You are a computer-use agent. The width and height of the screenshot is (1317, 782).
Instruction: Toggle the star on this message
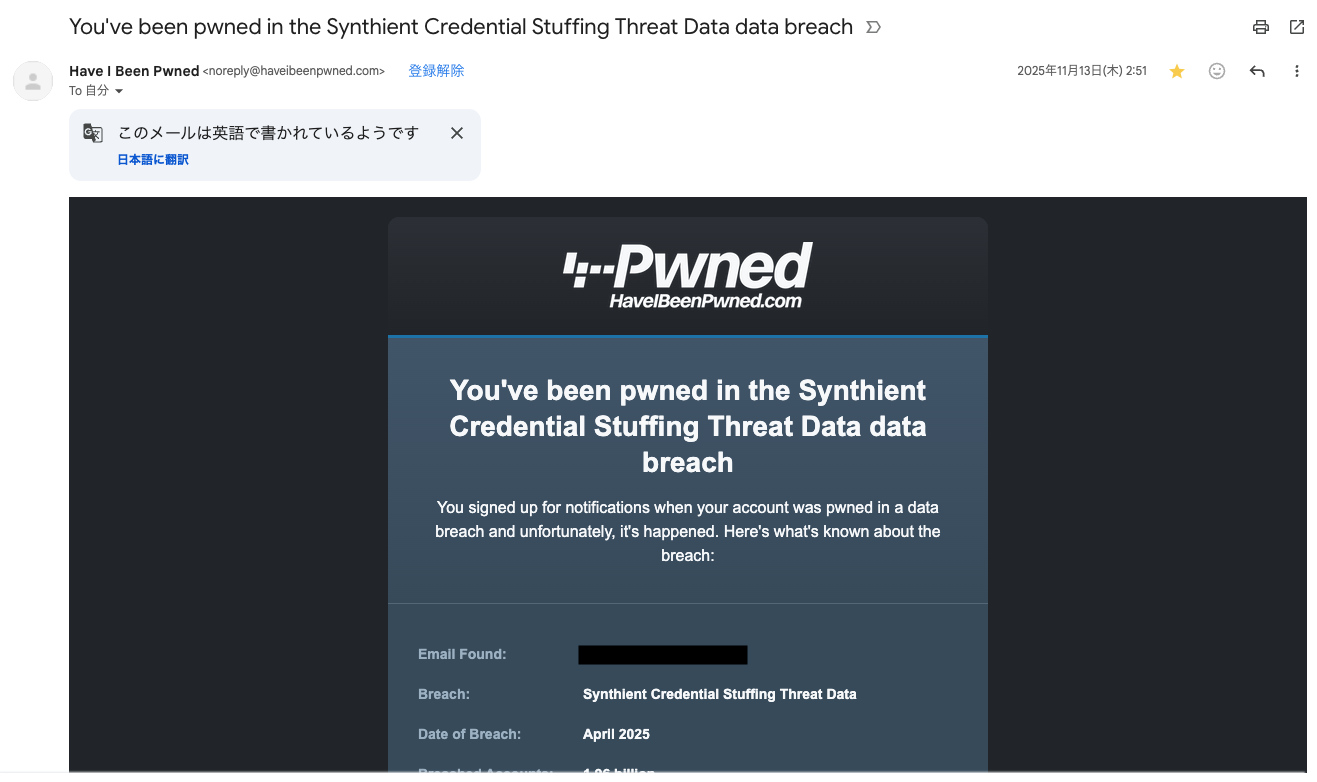point(1177,71)
